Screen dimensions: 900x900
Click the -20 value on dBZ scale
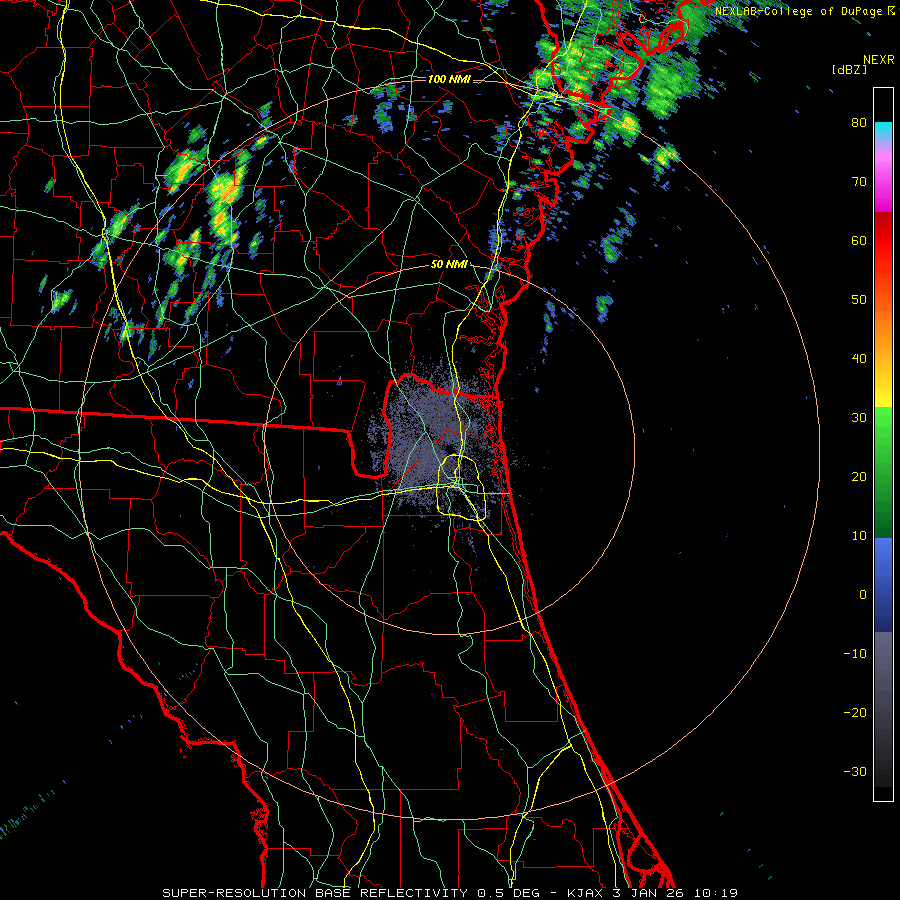coord(855,713)
